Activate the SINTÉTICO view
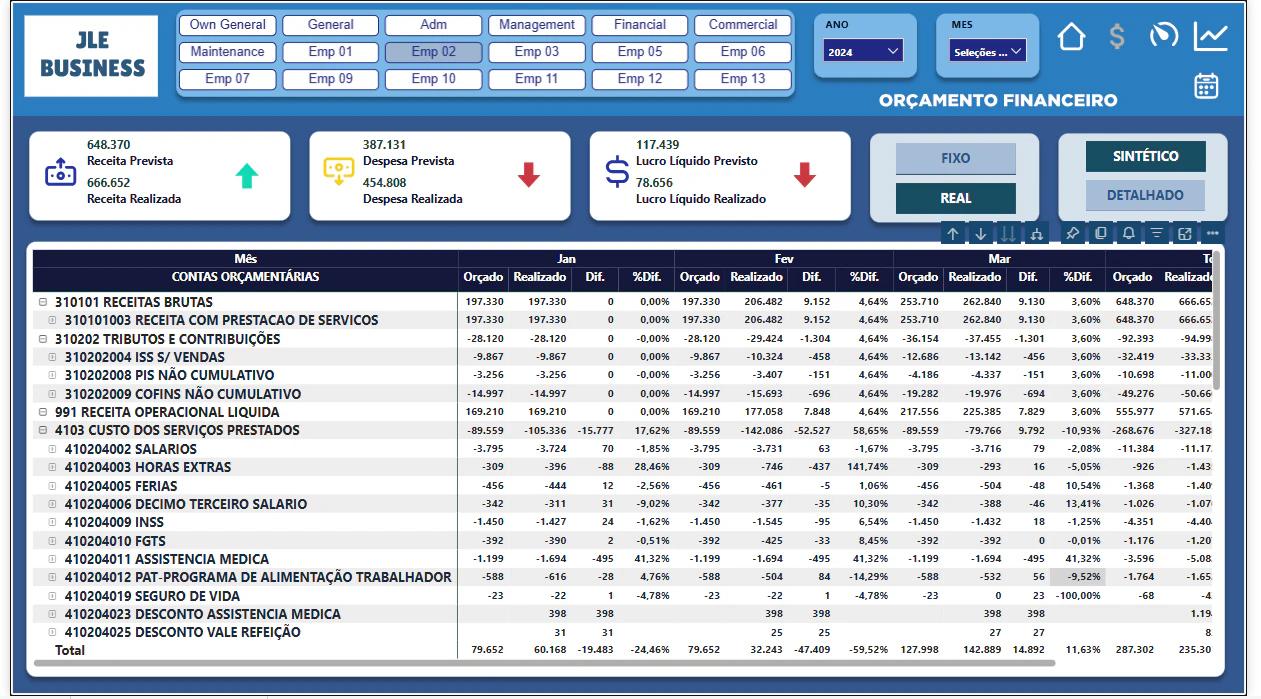The image size is (1261, 699). point(1145,156)
